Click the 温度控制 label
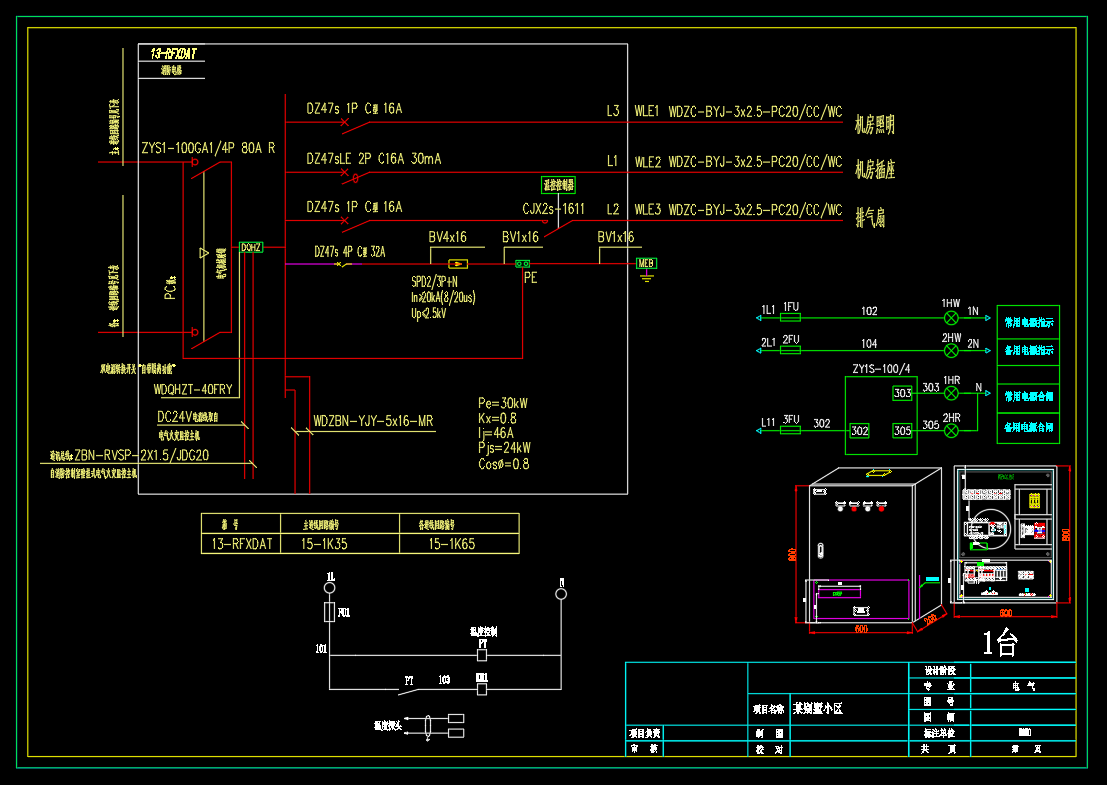Image resolution: width=1107 pixels, height=785 pixels. point(484,632)
